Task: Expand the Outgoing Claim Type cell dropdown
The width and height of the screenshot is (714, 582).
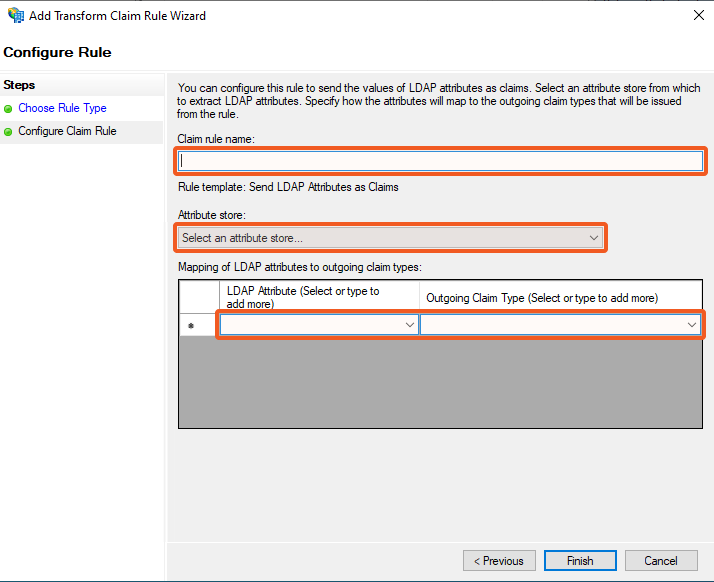Action: [x=691, y=325]
